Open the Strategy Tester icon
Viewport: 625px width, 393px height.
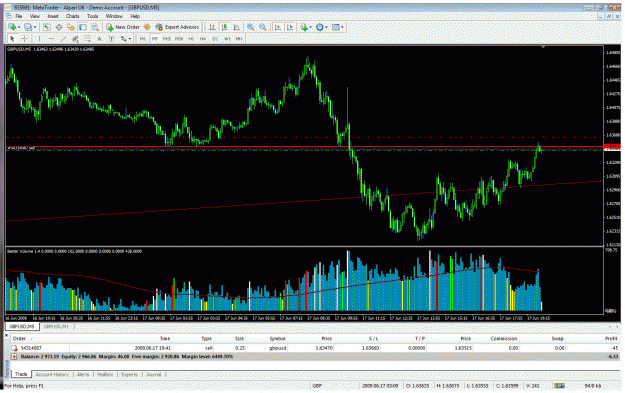click(95, 27)
